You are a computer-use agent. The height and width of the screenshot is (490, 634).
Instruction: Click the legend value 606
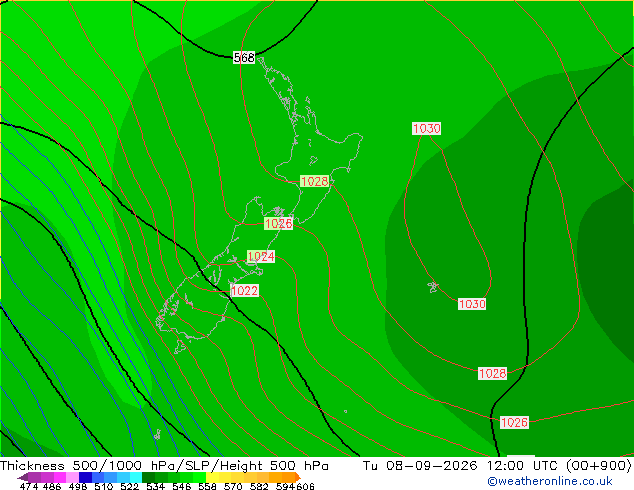(x=305, y=486)
